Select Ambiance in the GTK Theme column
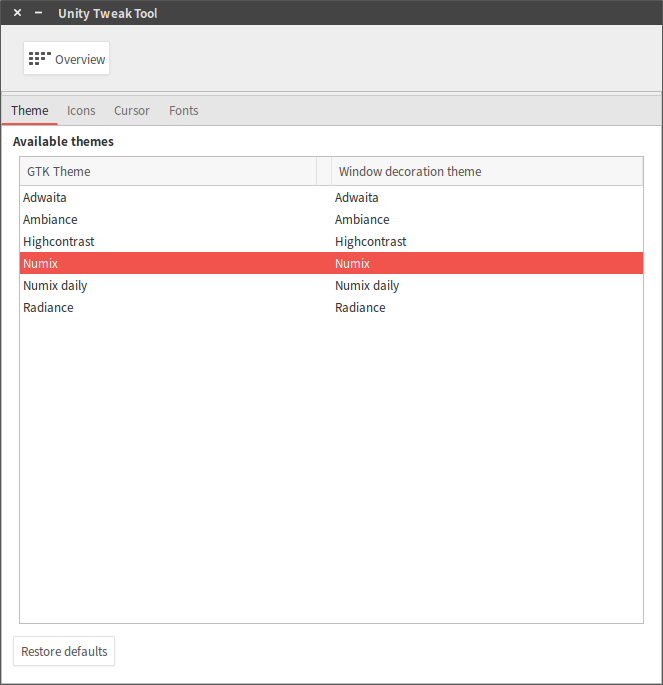This screenshot has height=685, width=663. coord(50,219)
